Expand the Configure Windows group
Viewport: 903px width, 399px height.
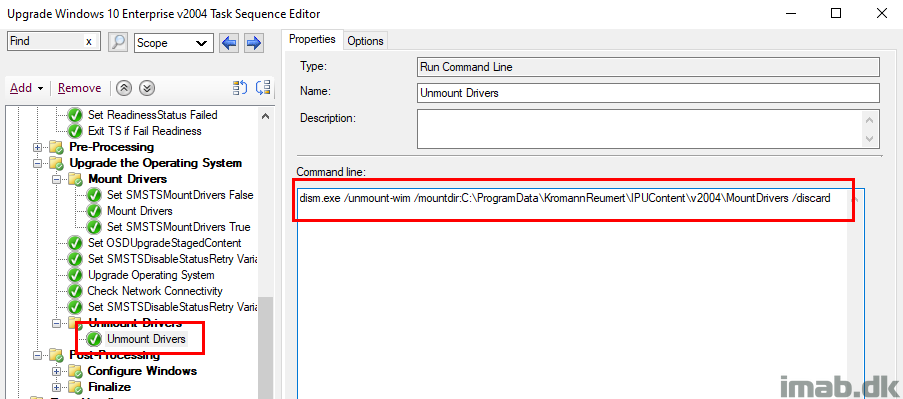pyautogui.click(x=56, y=371)
